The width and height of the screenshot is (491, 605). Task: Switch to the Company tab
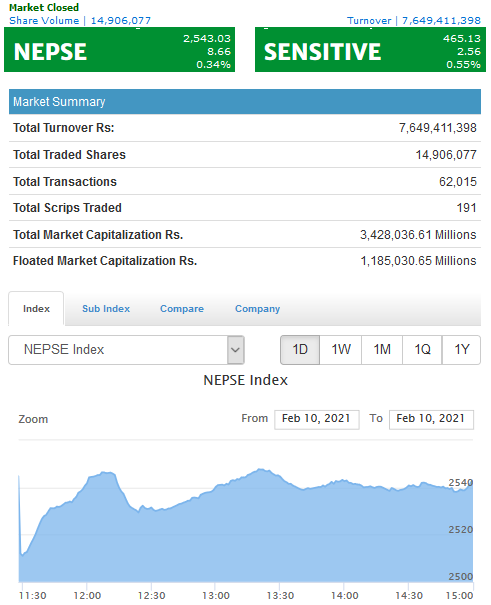tap(258, 309)
